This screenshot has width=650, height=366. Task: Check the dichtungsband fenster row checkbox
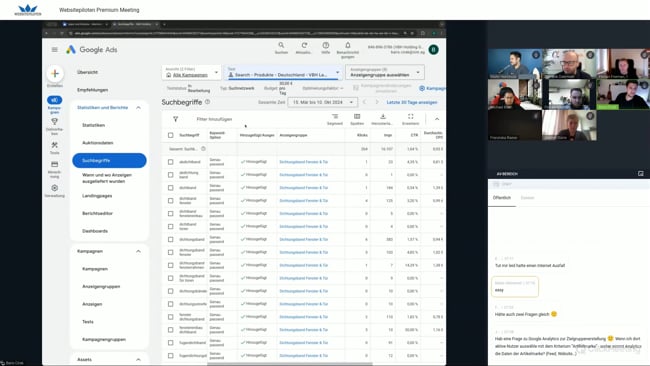pyautogui.click(x=170, y=252)
